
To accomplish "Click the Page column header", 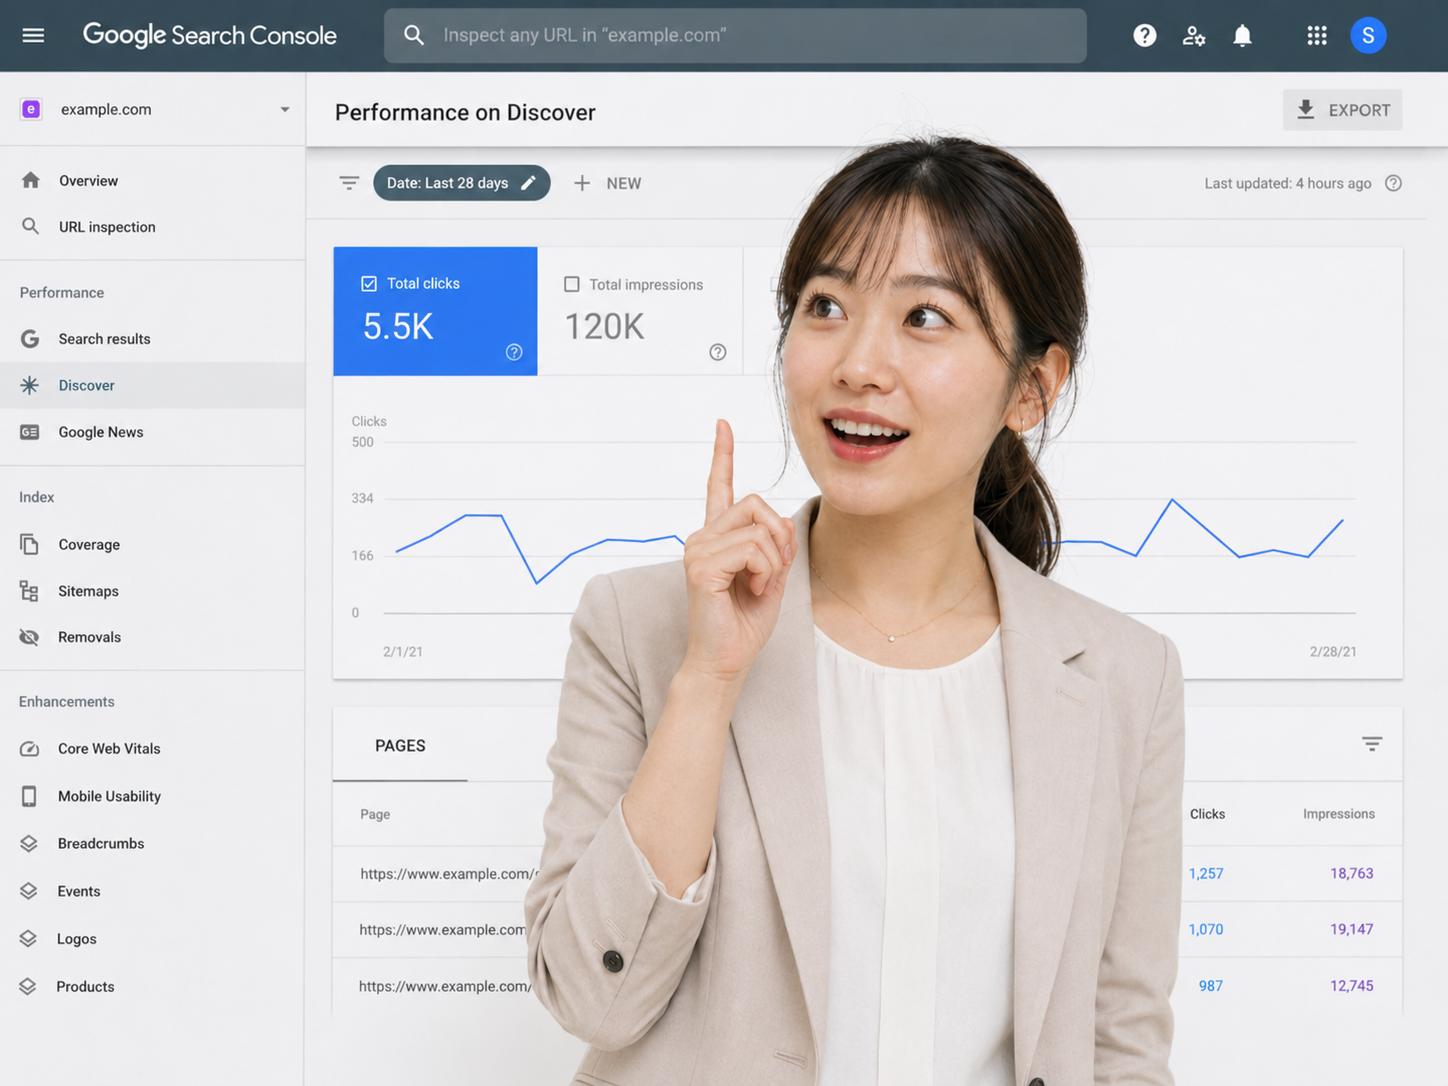I will tap(375, 814).
